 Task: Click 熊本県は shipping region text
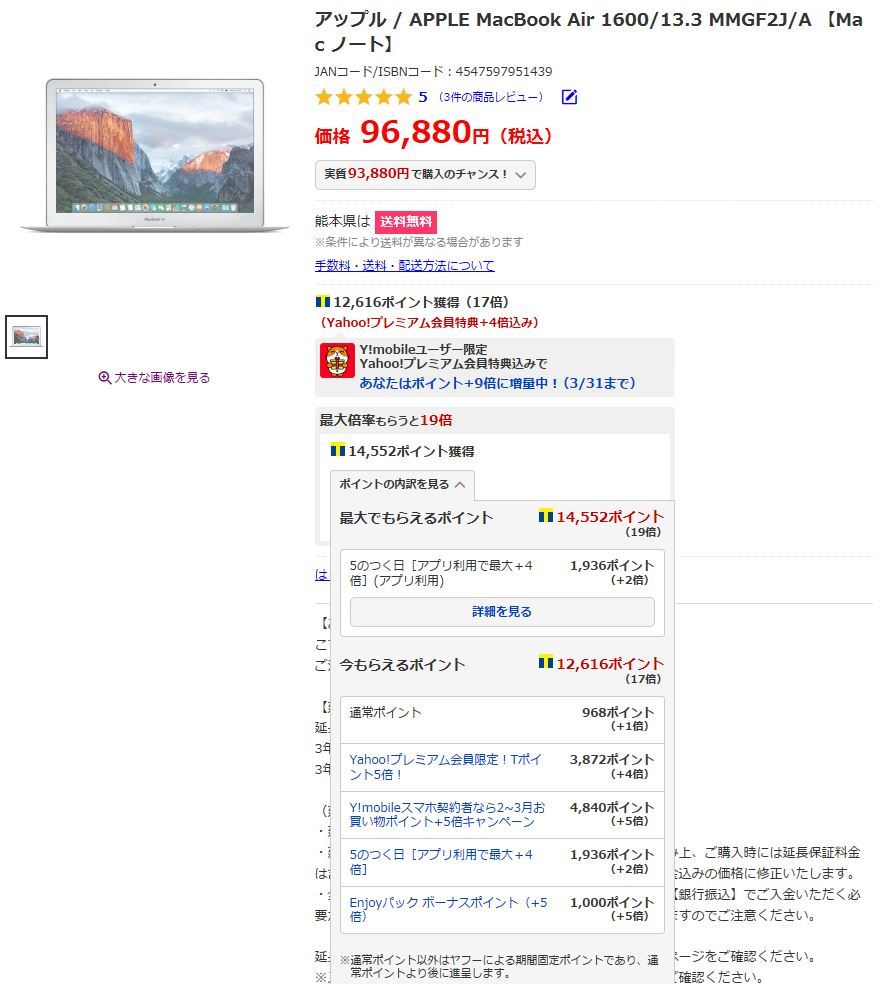pyautogui.click(x=343, y=222)
